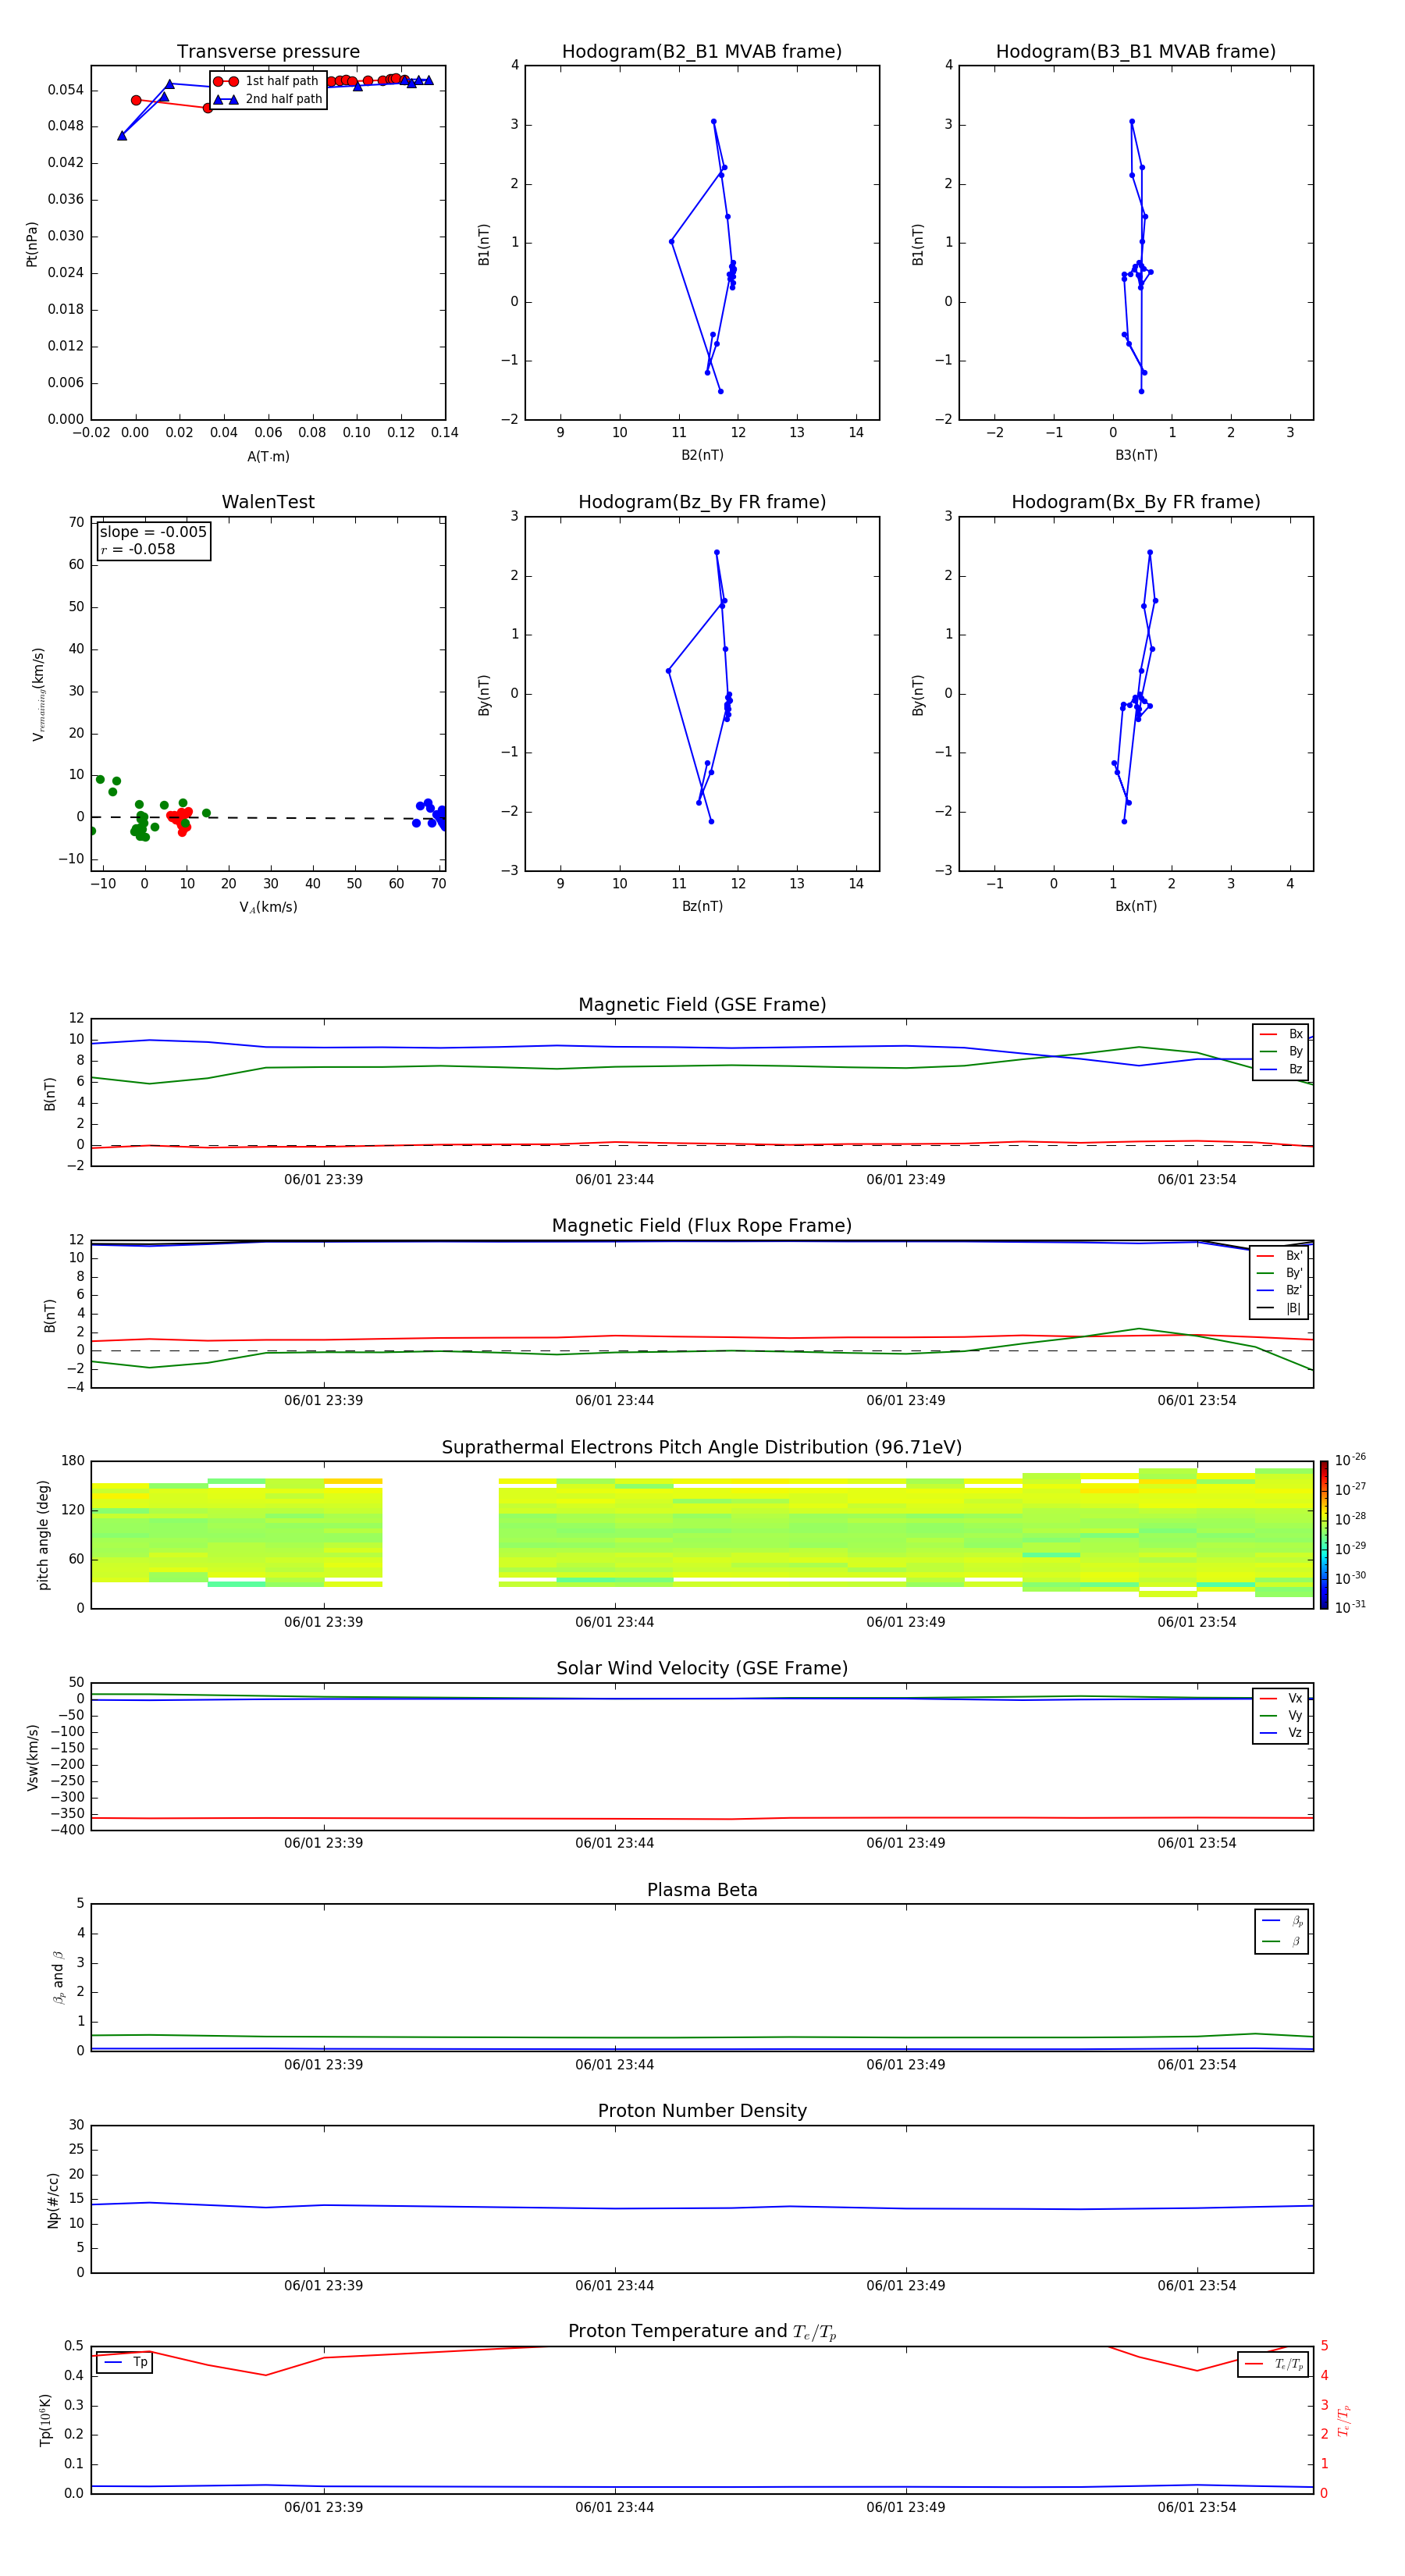
Task: Click the '06/01 23:39' tick under GSE magnetic field
Action: point(323,1180)
